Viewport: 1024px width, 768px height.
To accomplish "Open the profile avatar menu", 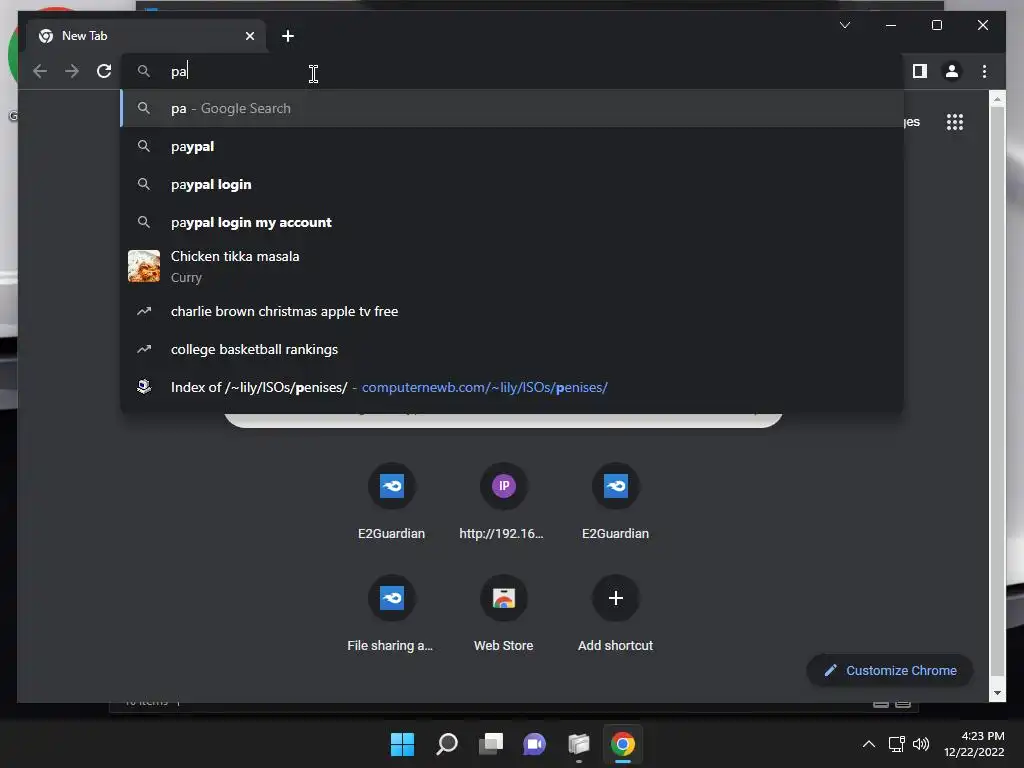I will tap(952, 71).
